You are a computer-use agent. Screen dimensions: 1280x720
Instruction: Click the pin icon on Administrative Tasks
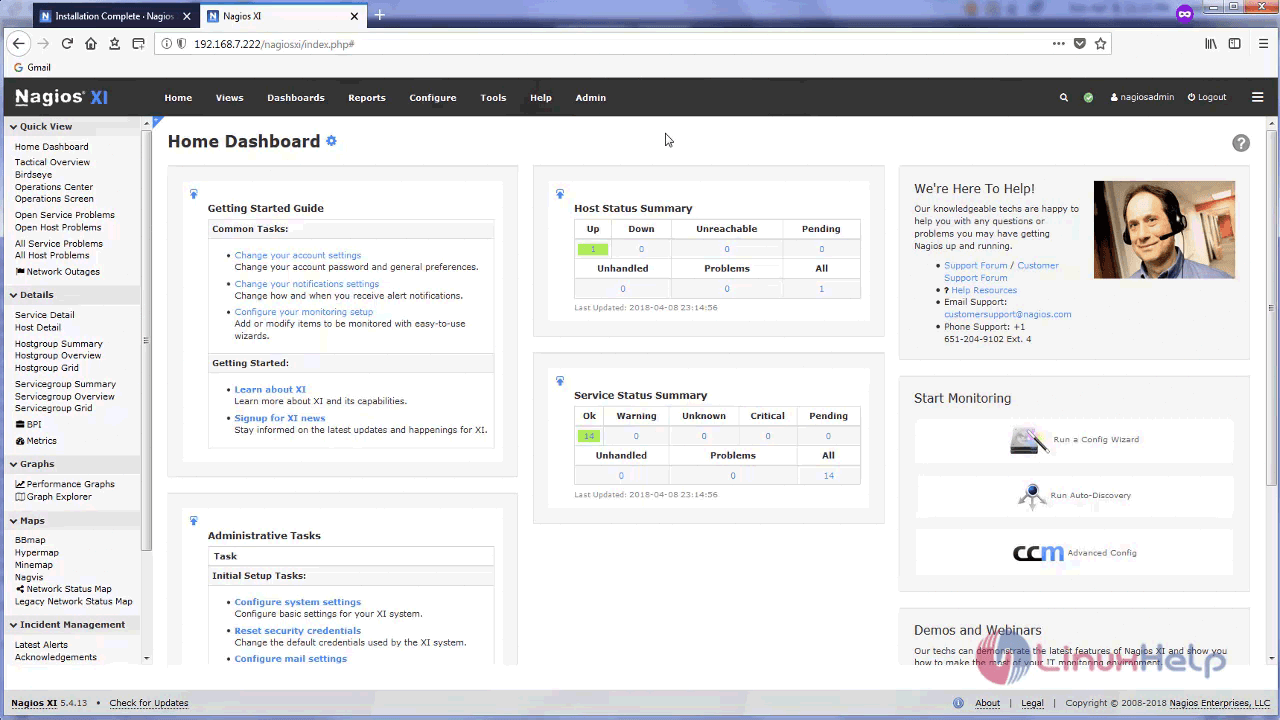tap(194, 521)
